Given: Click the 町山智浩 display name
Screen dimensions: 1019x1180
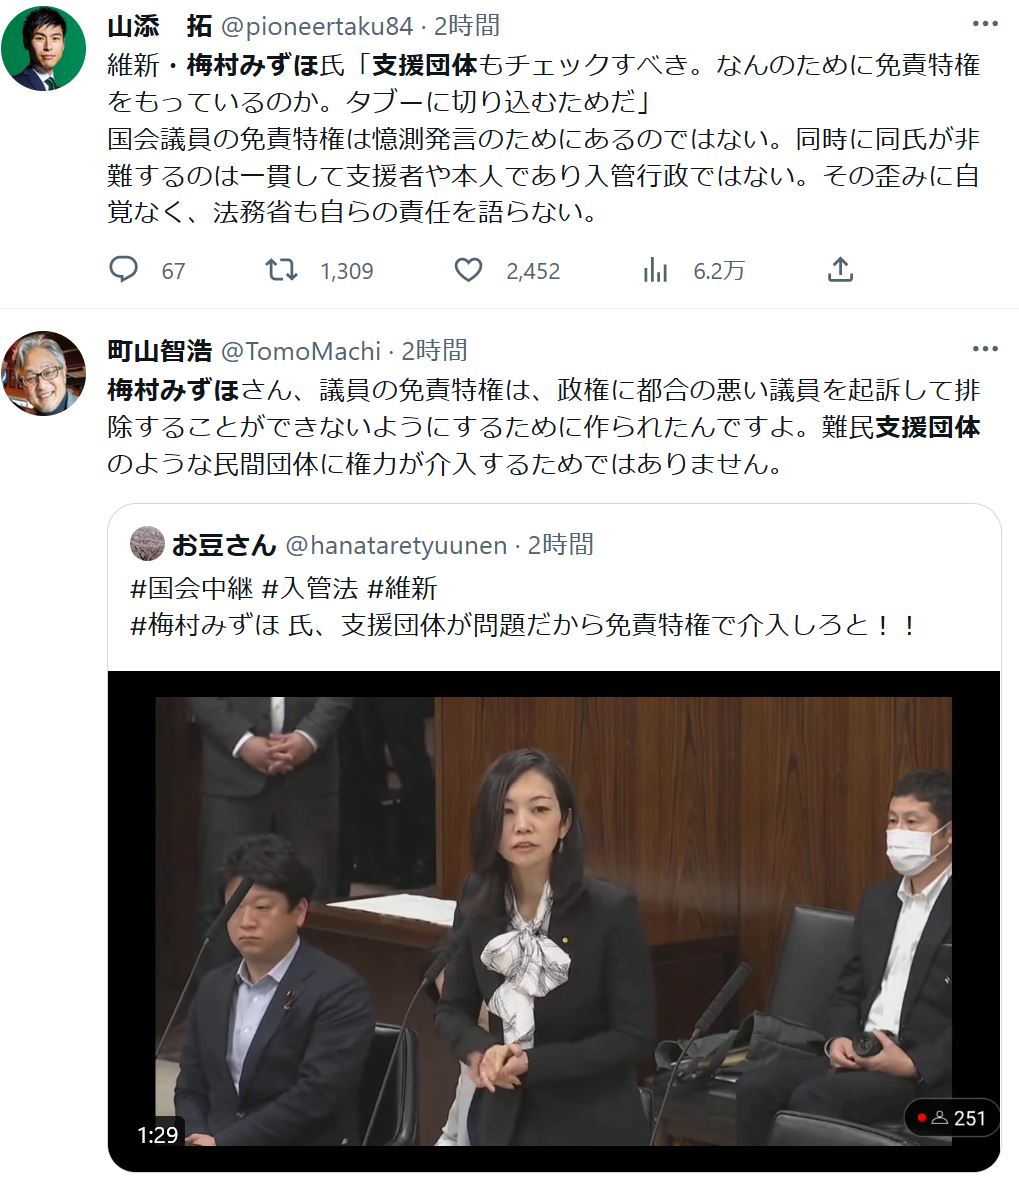Looking at the screenshot, I should [x=160, y=351].
